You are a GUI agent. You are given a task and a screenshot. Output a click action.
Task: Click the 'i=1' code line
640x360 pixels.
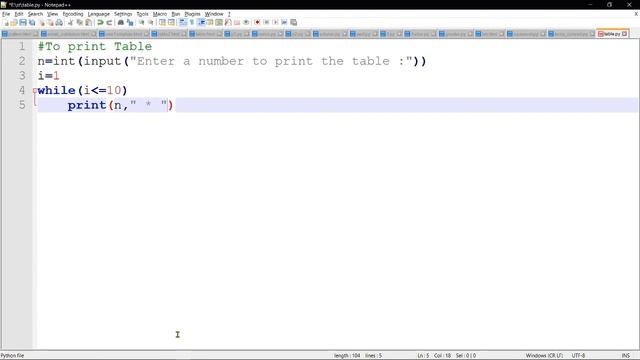coord(49,76)
